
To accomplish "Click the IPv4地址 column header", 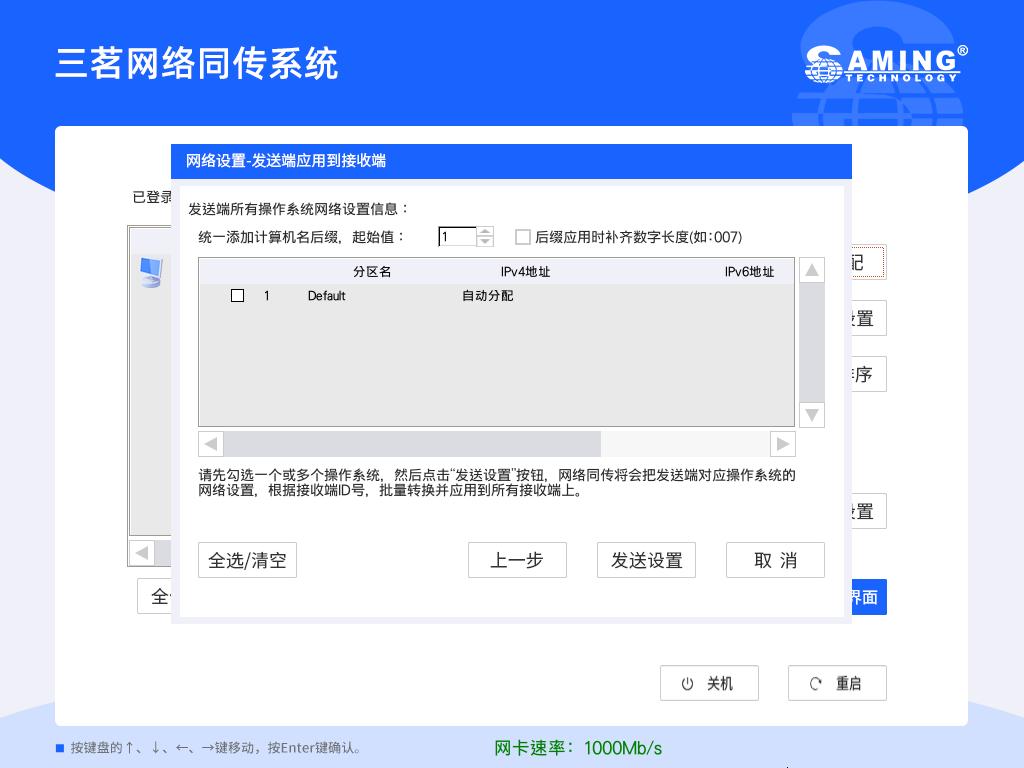I will [525, 272].
